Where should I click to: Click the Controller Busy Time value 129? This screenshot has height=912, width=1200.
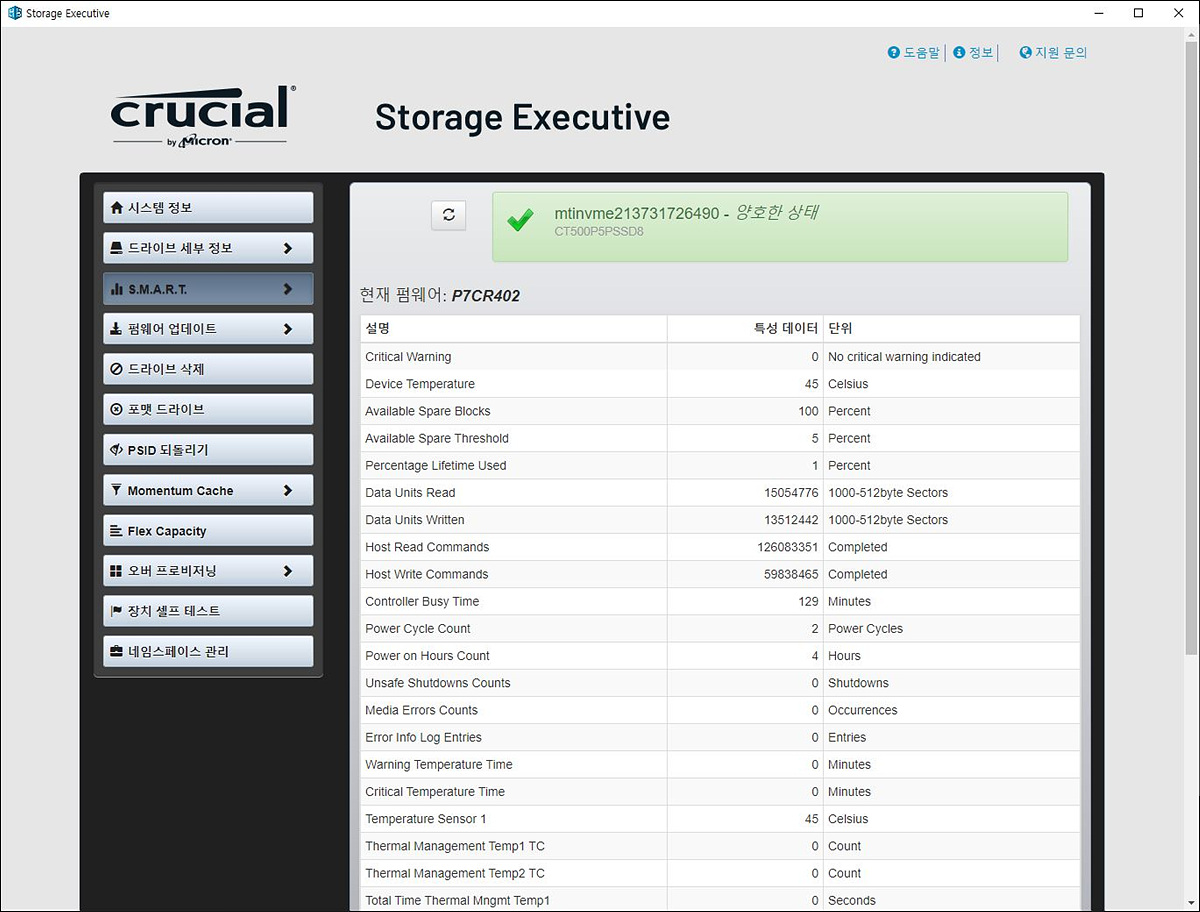click(809, 601)
